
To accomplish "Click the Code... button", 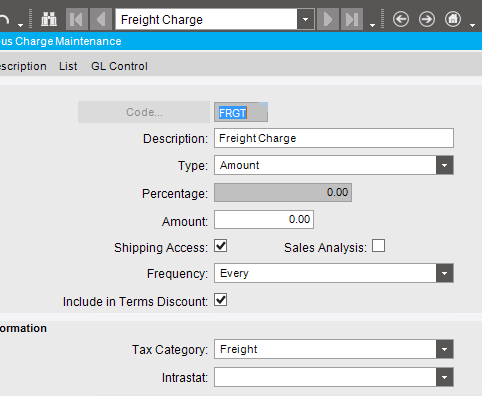I will (144, 112).
